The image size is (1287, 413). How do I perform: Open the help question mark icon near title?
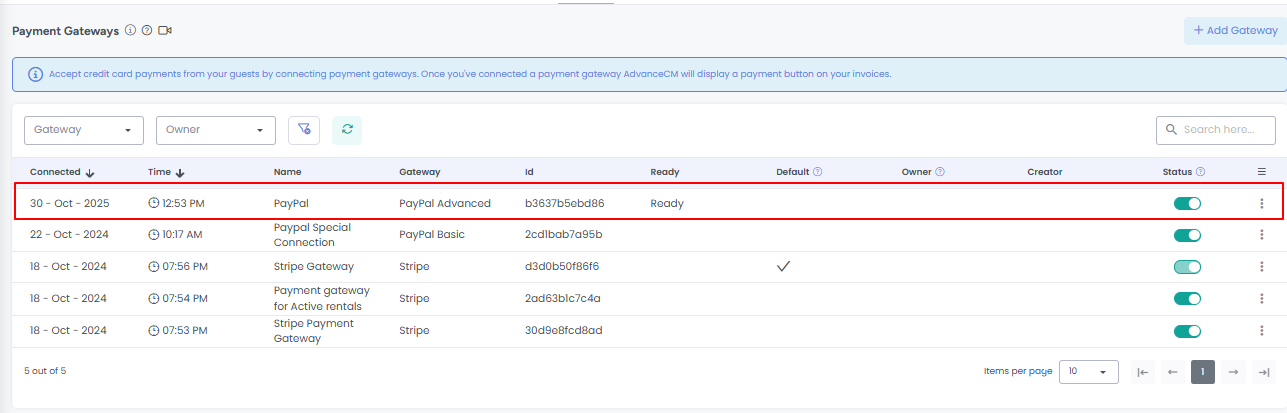point(147,30)
